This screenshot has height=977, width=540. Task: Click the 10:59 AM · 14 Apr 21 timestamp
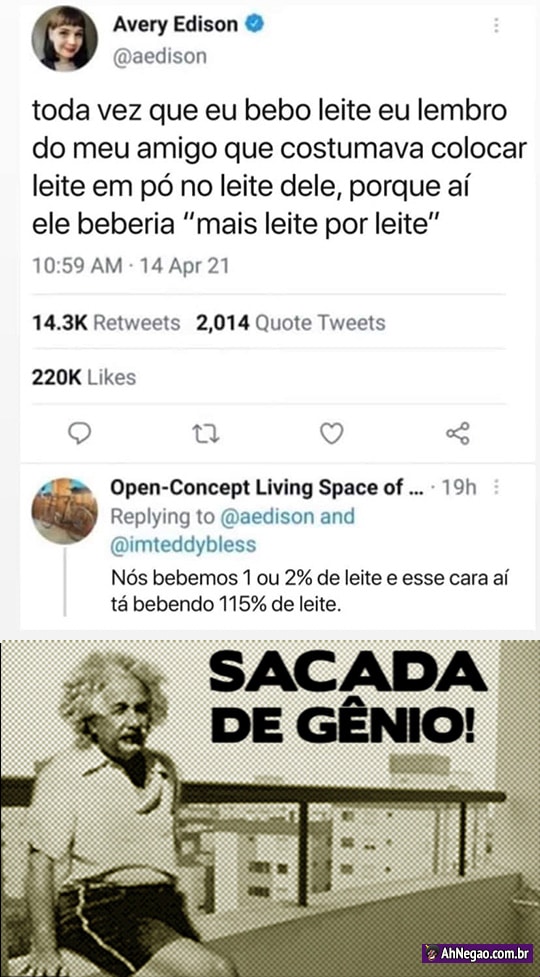click(x=130, y=266)
